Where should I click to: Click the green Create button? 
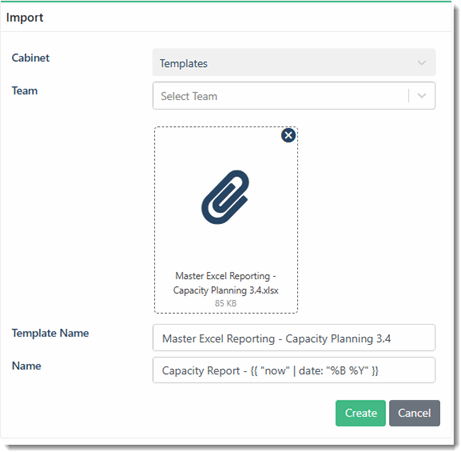tap(360, 413)
